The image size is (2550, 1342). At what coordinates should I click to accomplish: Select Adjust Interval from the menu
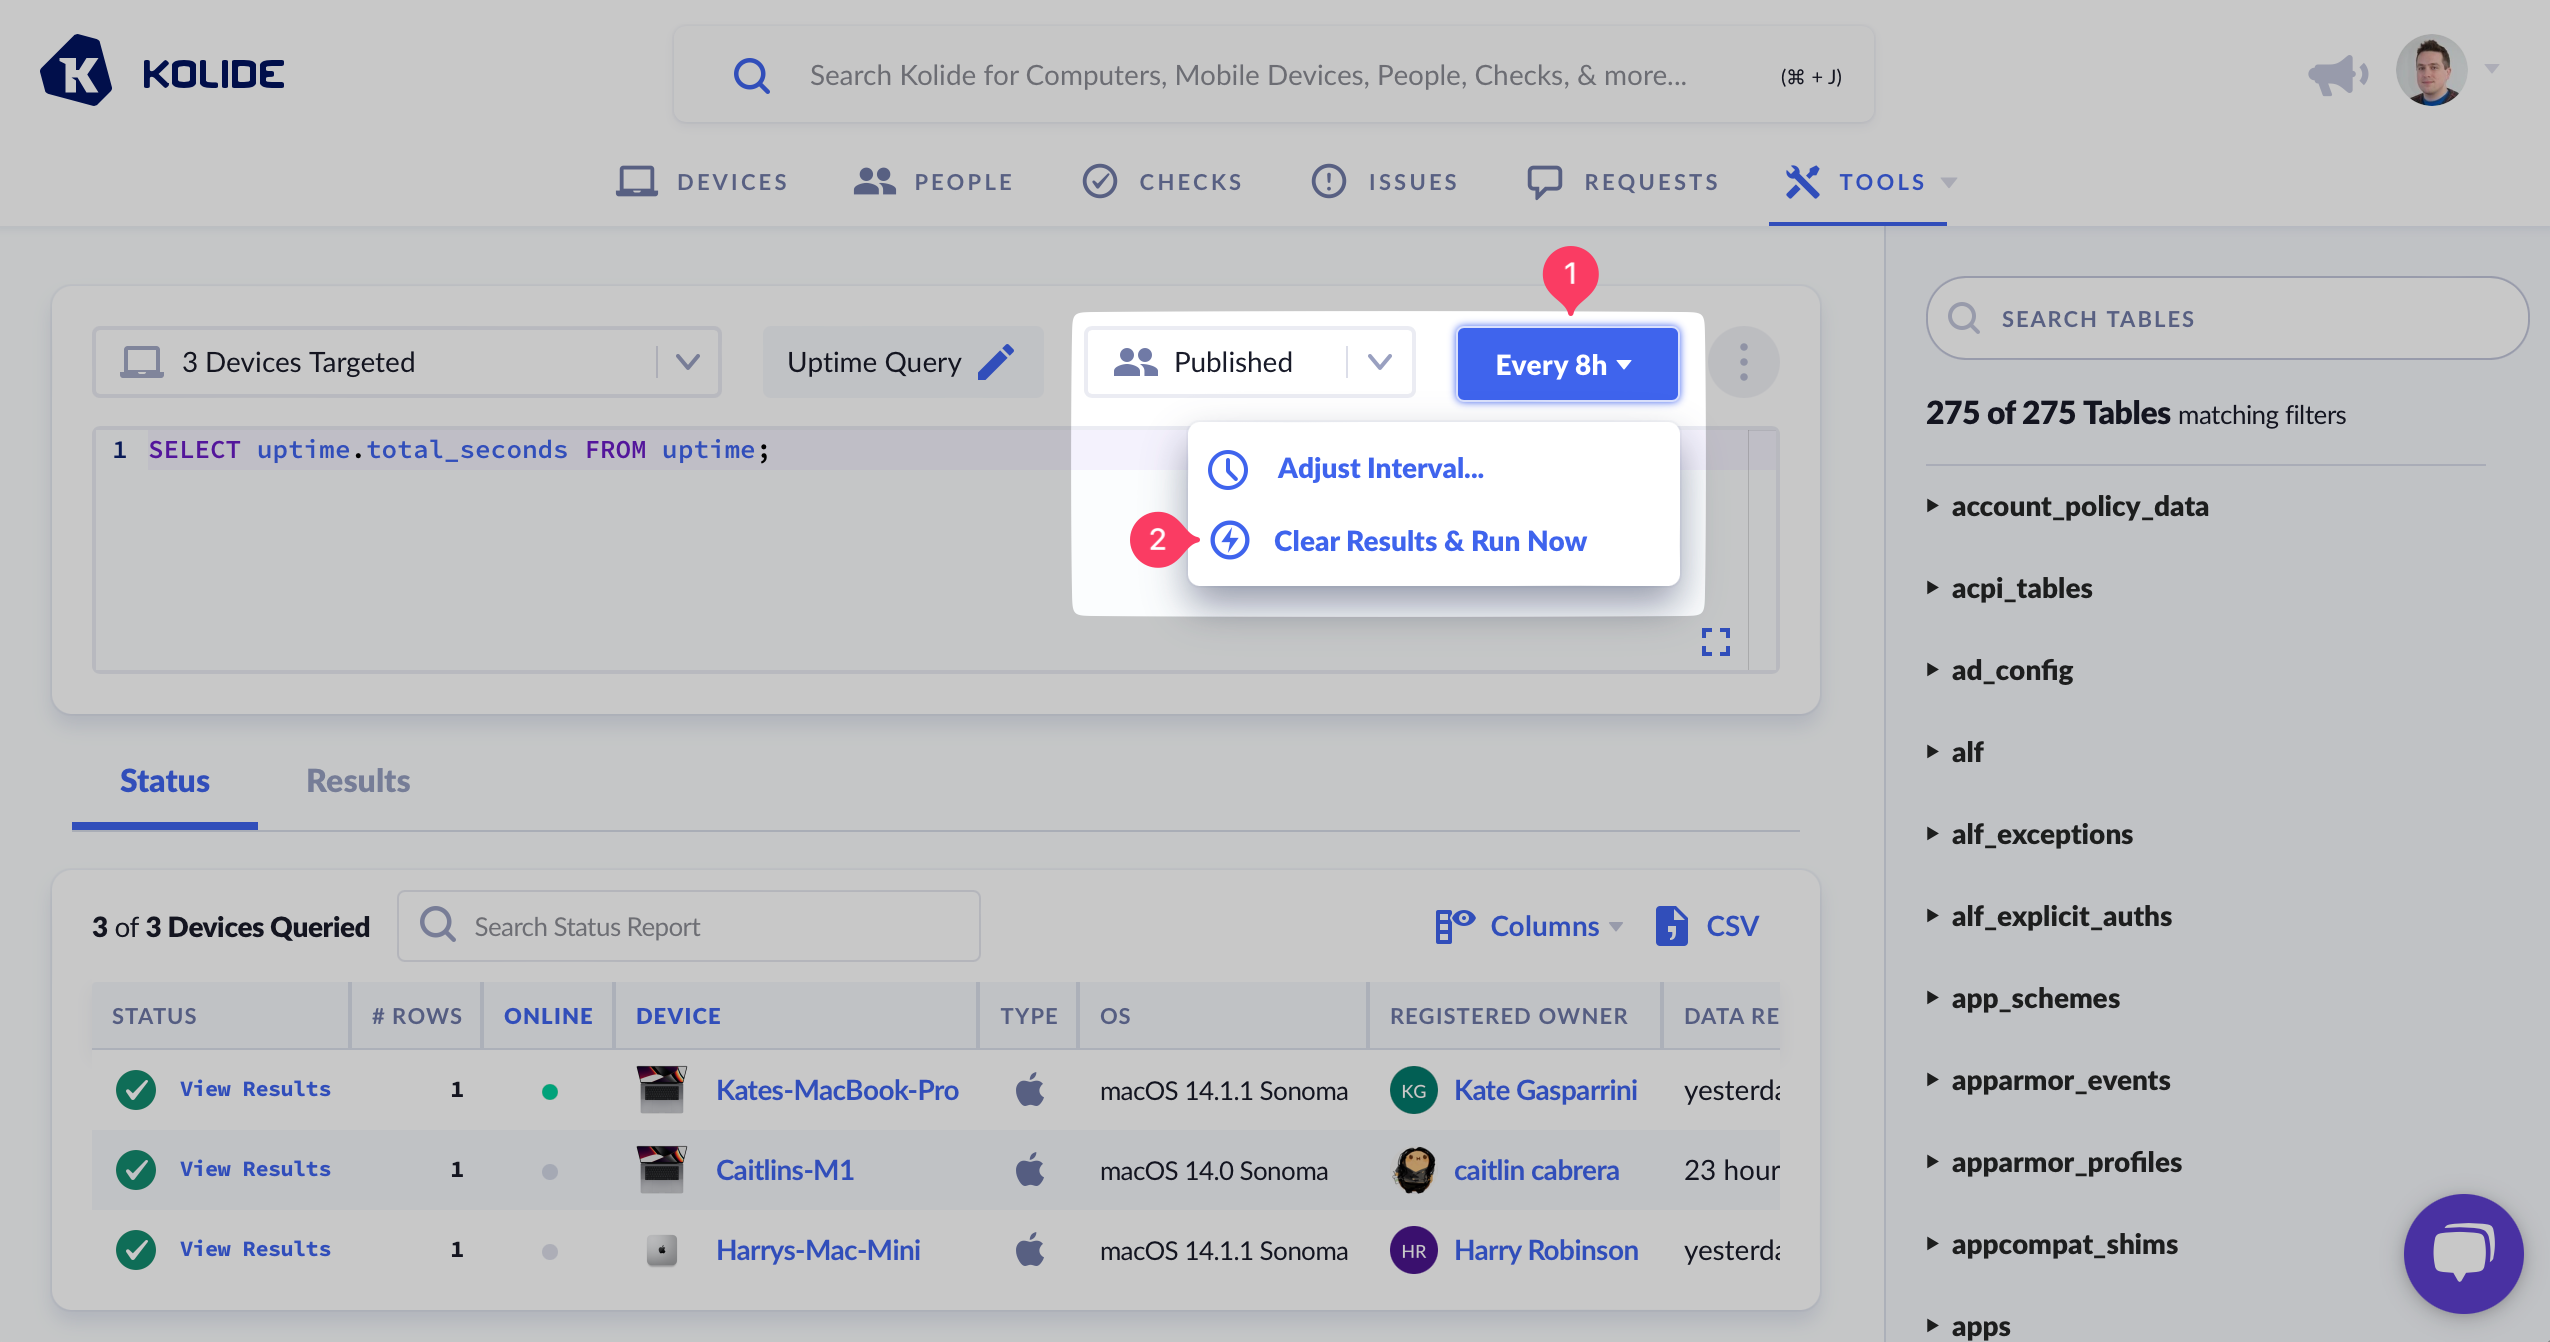pyautogui.click(x=1379, y=468)
